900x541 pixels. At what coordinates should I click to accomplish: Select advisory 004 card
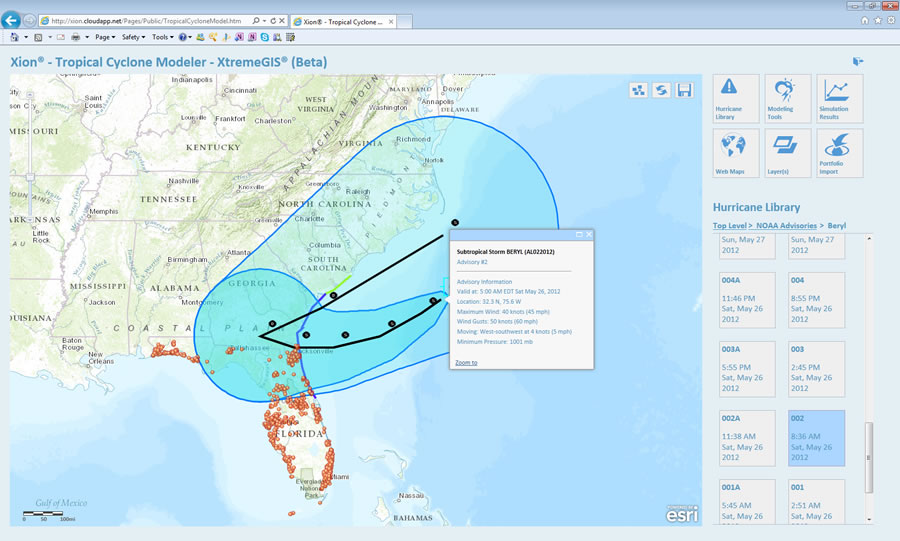click(x=816, y=300)
